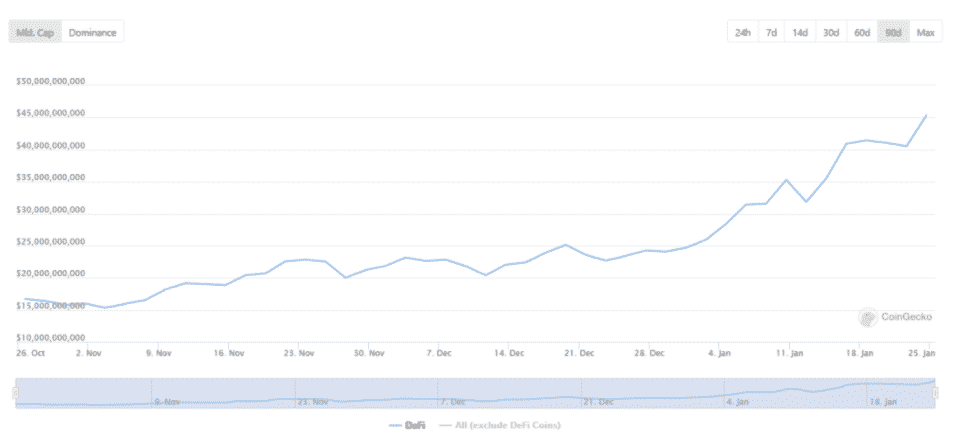Select the 24h time range
Viewport: 954px width, 435px height.
click(742, 32)
